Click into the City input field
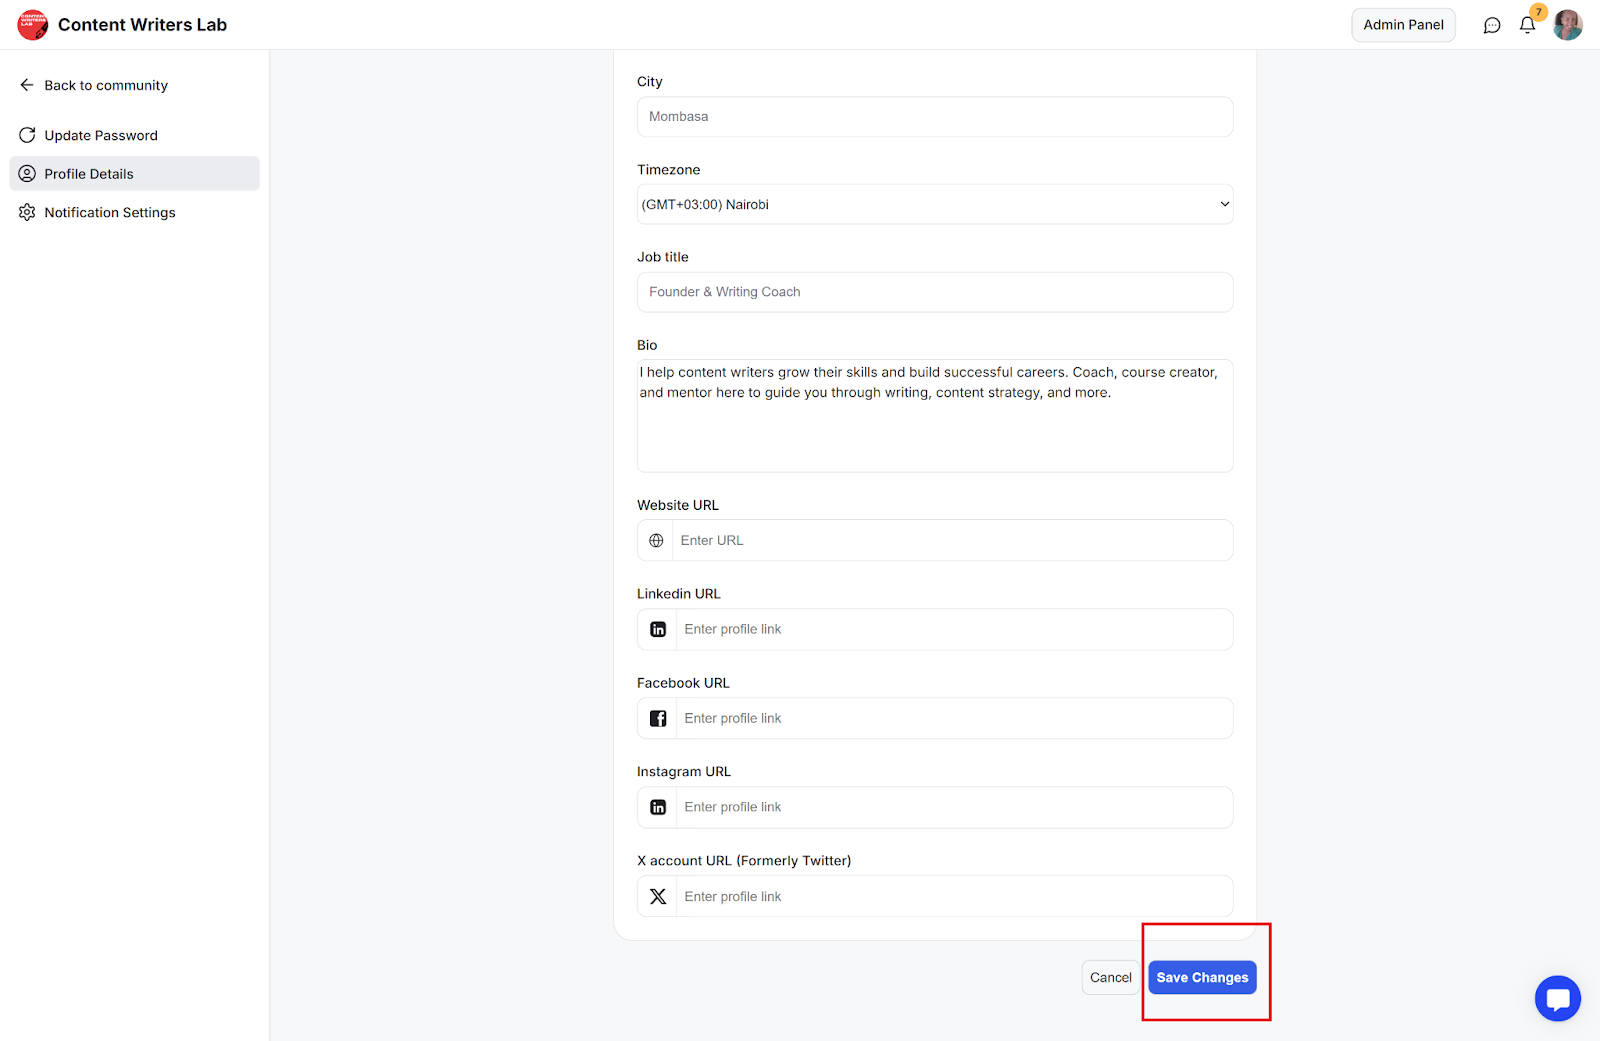This screenshot has width=1600, height=1041. 934,117
